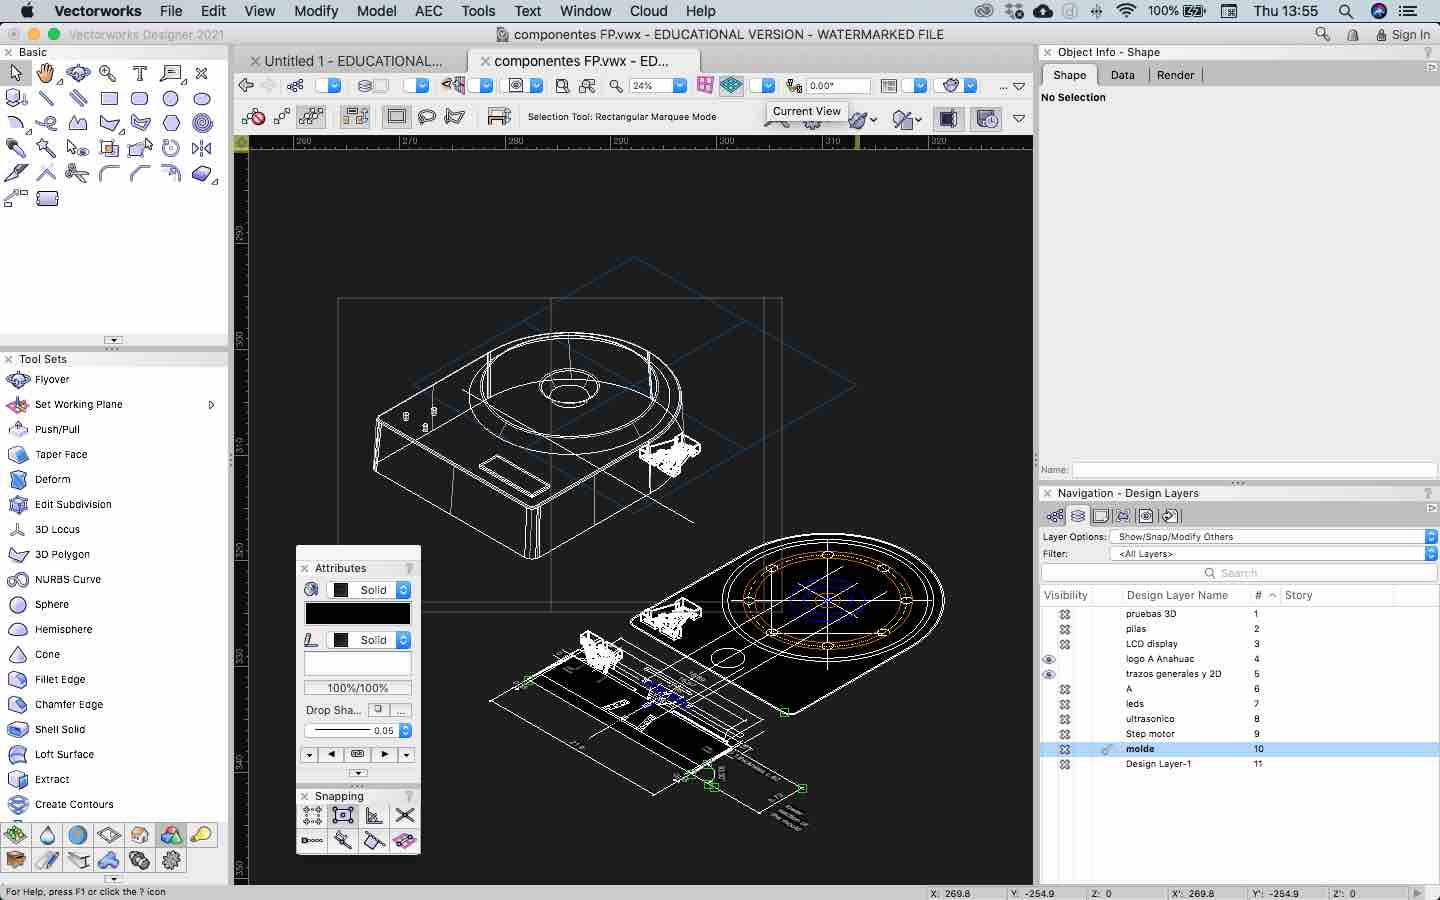Viewport: 1440px width, 900px height.
Task: Click the opacity 100%/100% button
Action: click(358, 688)
